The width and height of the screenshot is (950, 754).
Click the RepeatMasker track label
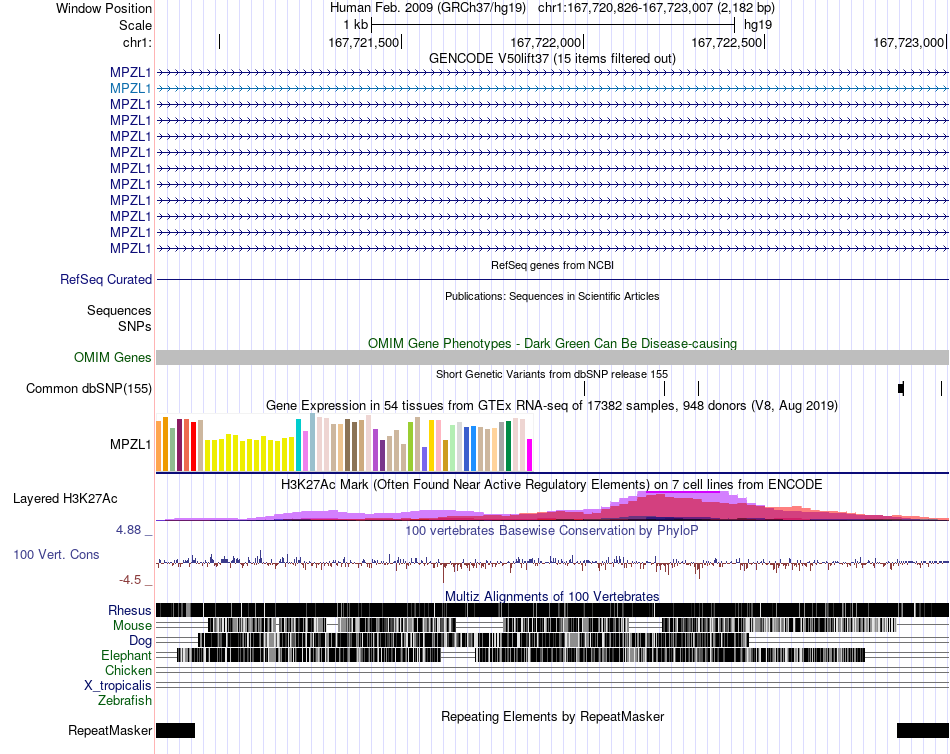[110, 730]
